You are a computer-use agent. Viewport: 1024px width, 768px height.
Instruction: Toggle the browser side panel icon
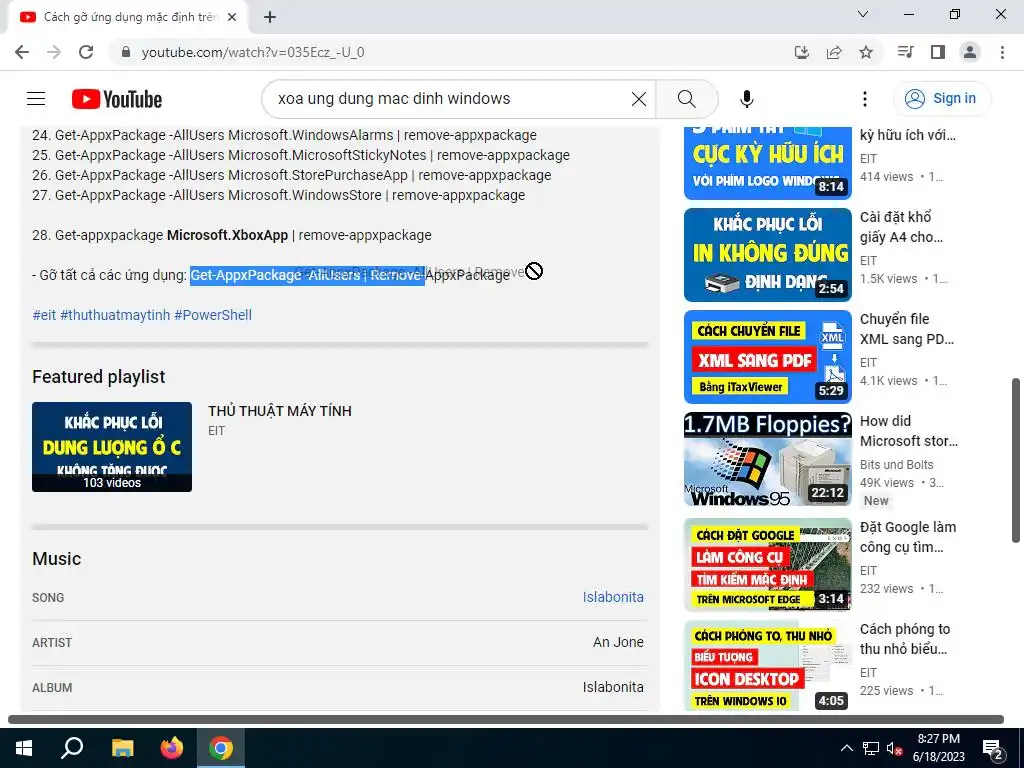coord(938,52)
